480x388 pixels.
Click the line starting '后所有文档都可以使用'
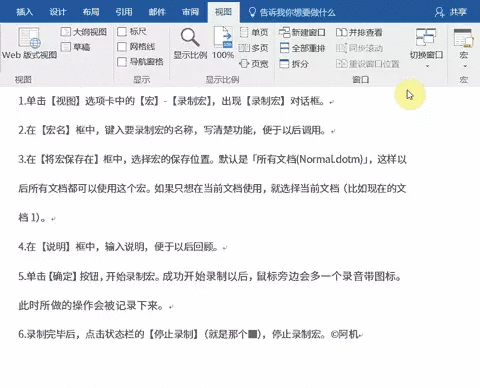(x=212, y=189)
